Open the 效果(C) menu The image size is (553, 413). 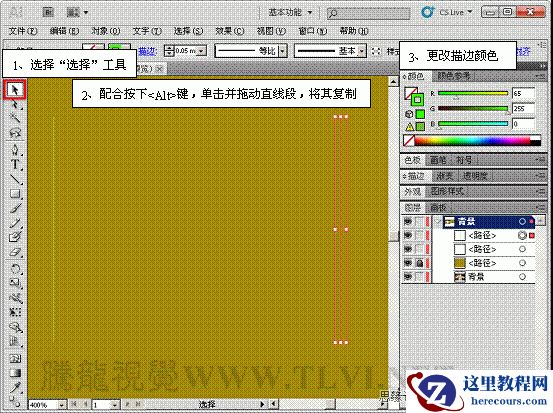230,31
